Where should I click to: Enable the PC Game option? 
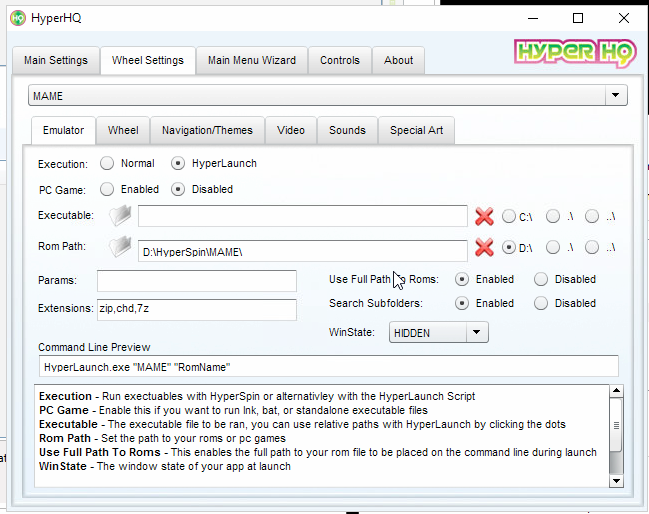click(x=107, y=189)
